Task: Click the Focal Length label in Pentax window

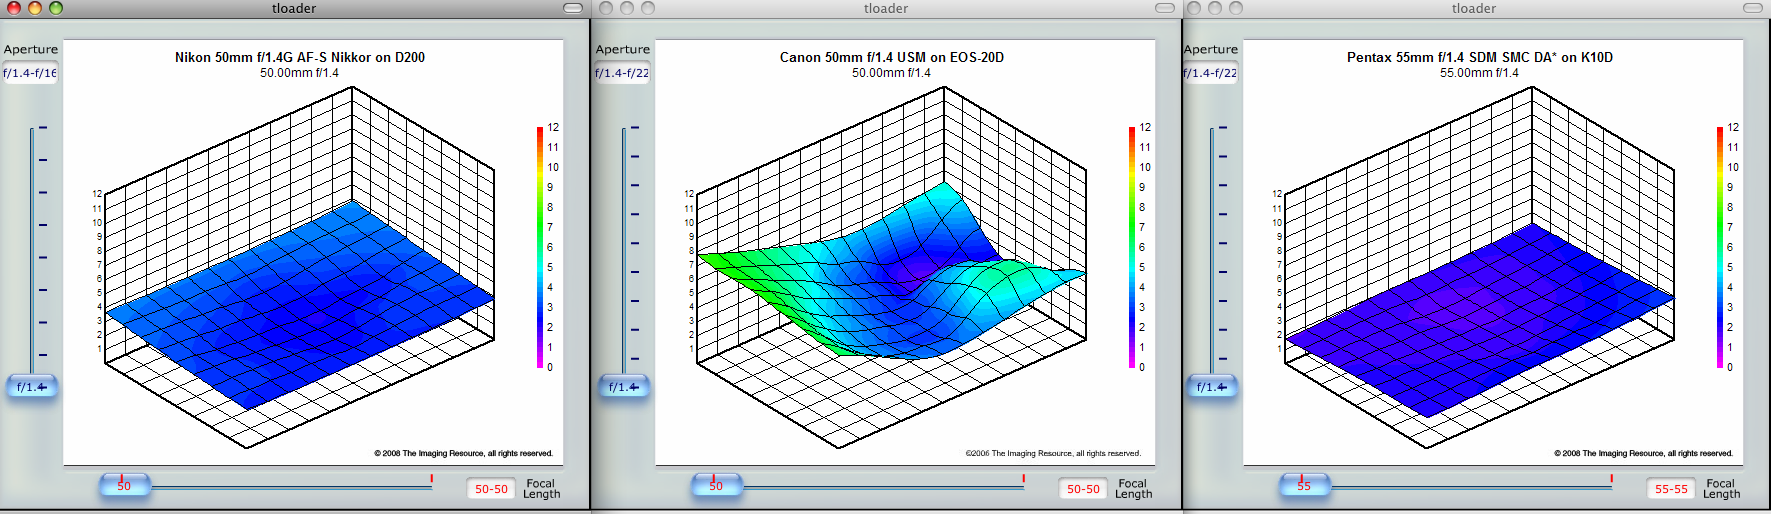Action: 1721,489
